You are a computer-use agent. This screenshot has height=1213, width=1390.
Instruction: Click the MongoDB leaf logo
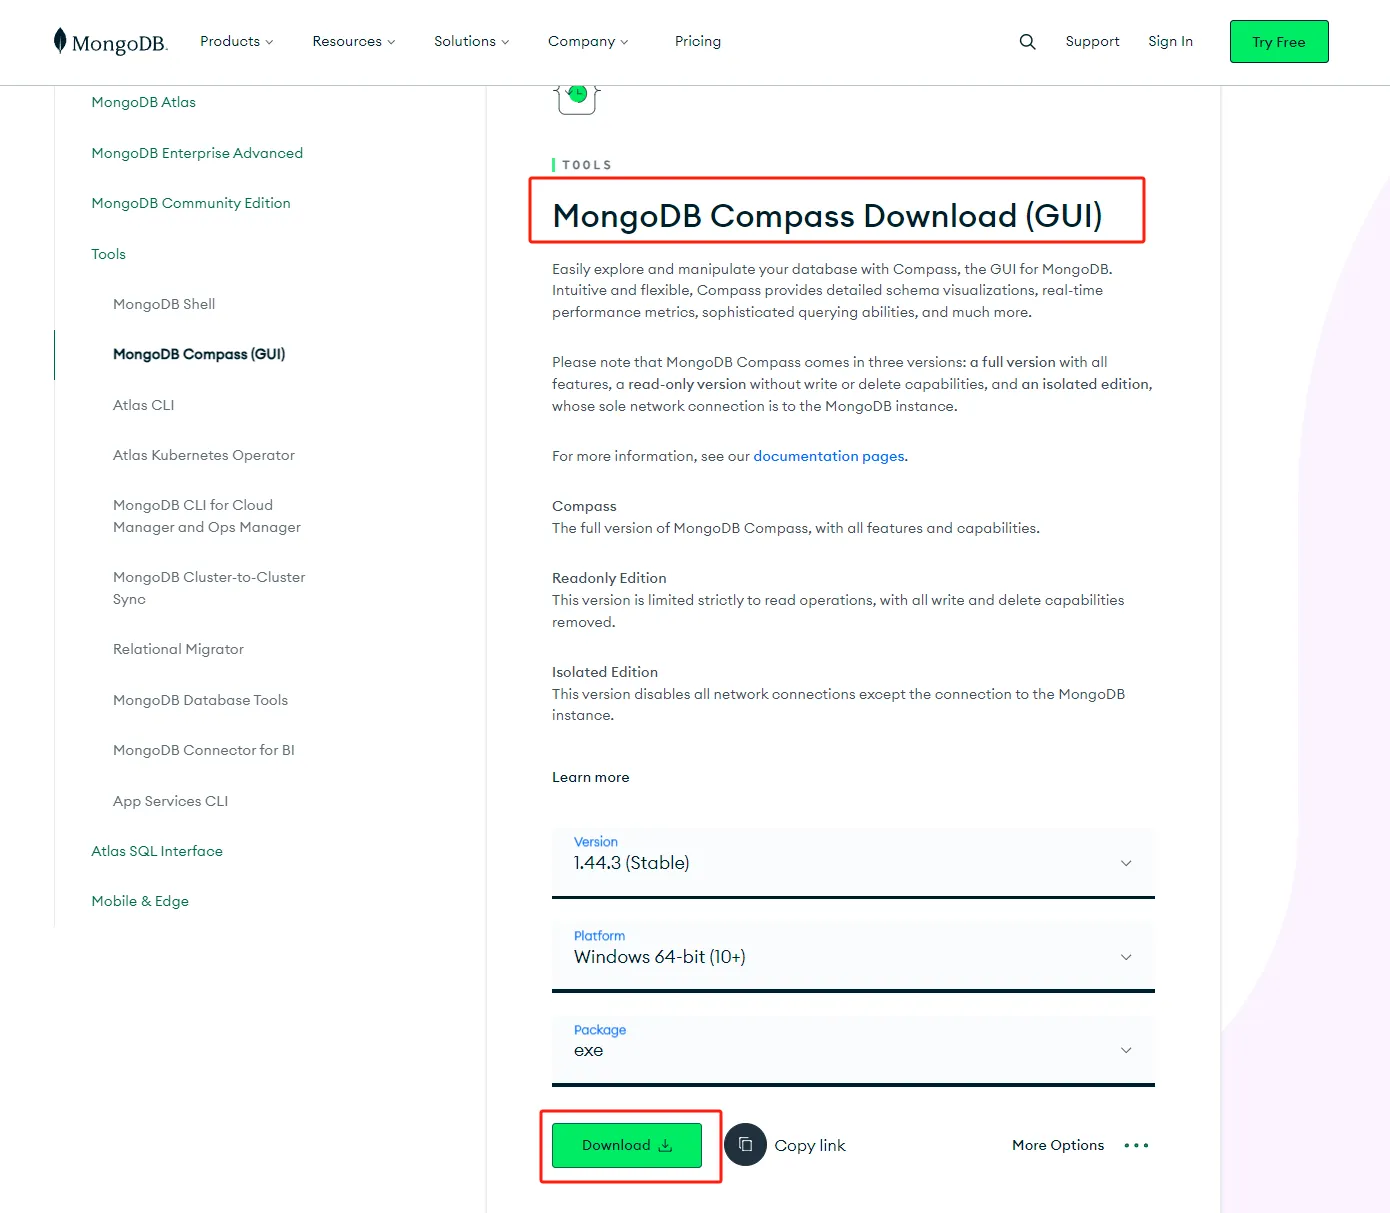coord(60,41)
